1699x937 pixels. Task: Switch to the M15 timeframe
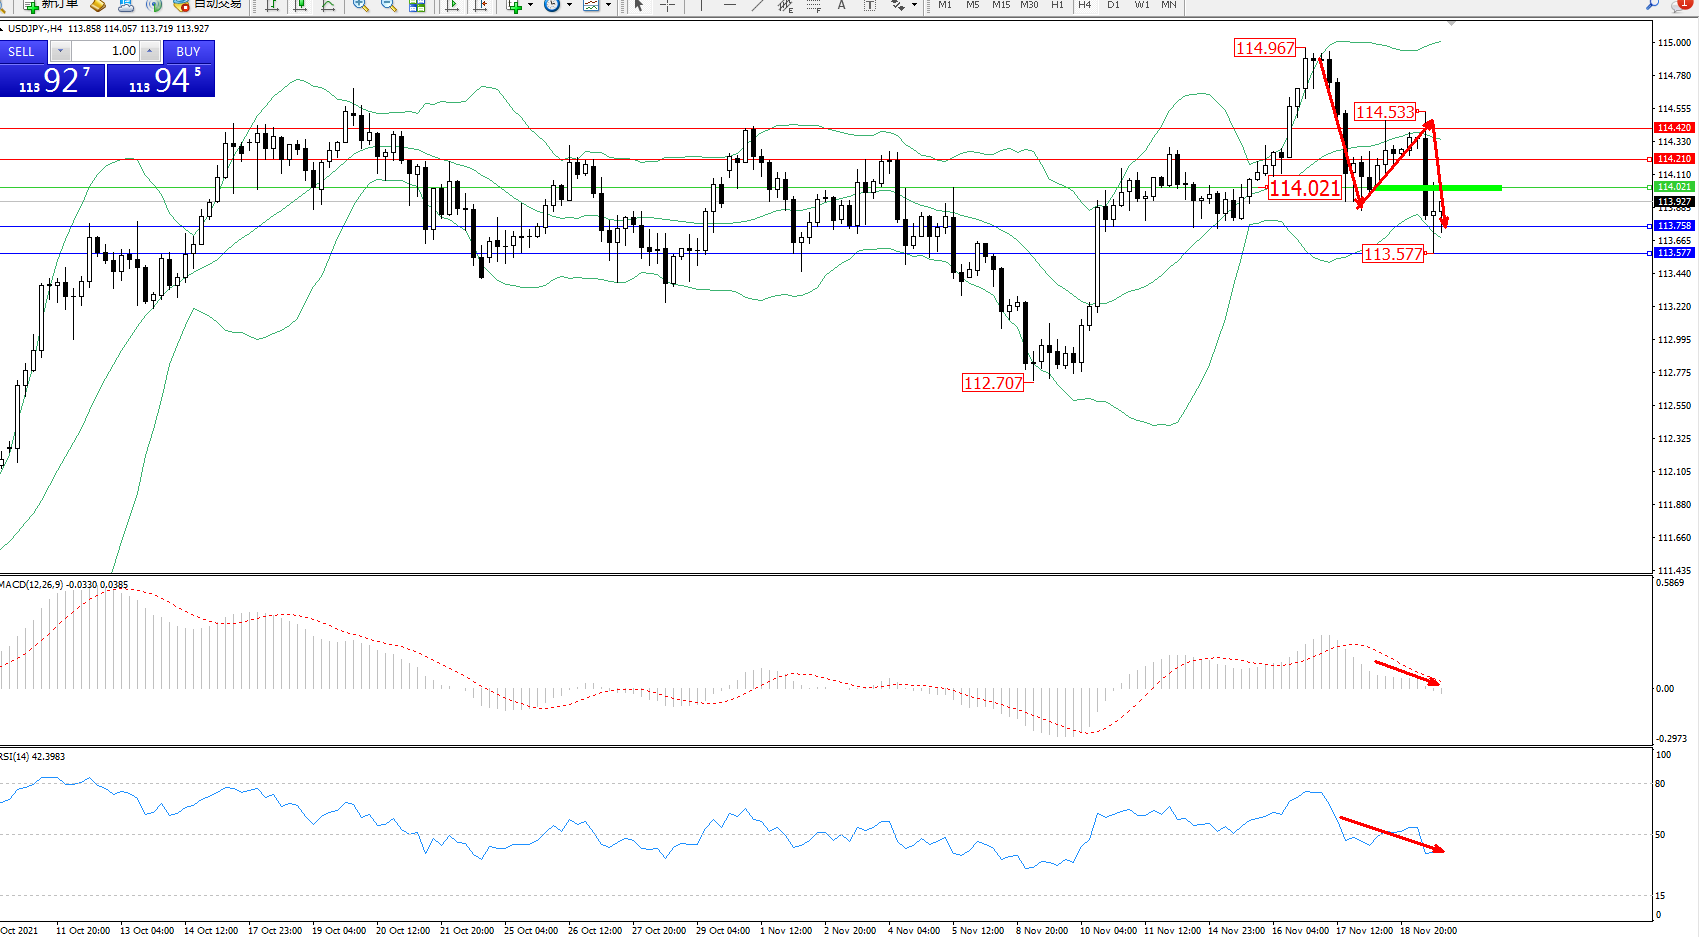[1000, 6]
